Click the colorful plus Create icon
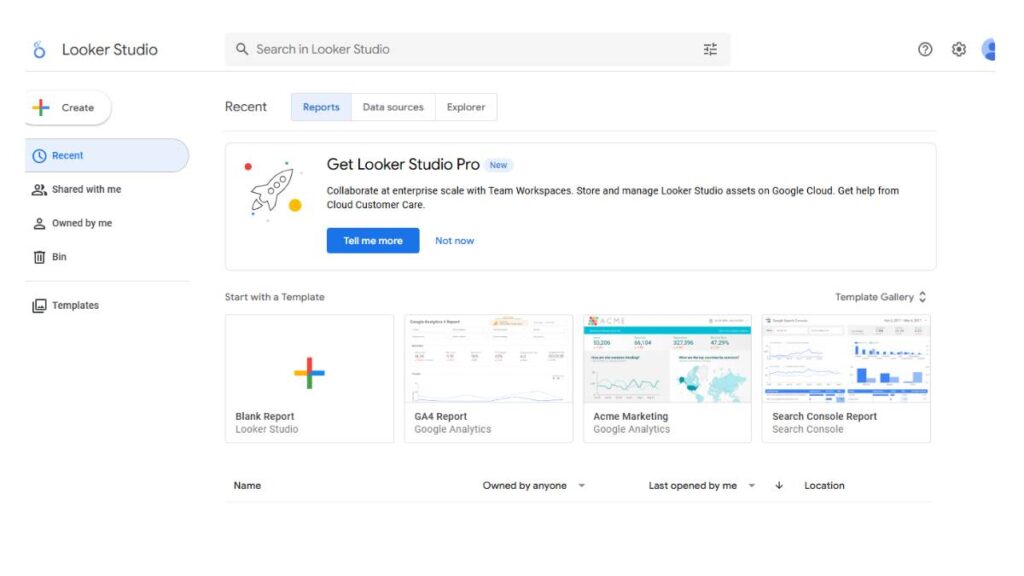This screenshot has height=576, width=1024. pyautogui.click(x=41, y=107)
